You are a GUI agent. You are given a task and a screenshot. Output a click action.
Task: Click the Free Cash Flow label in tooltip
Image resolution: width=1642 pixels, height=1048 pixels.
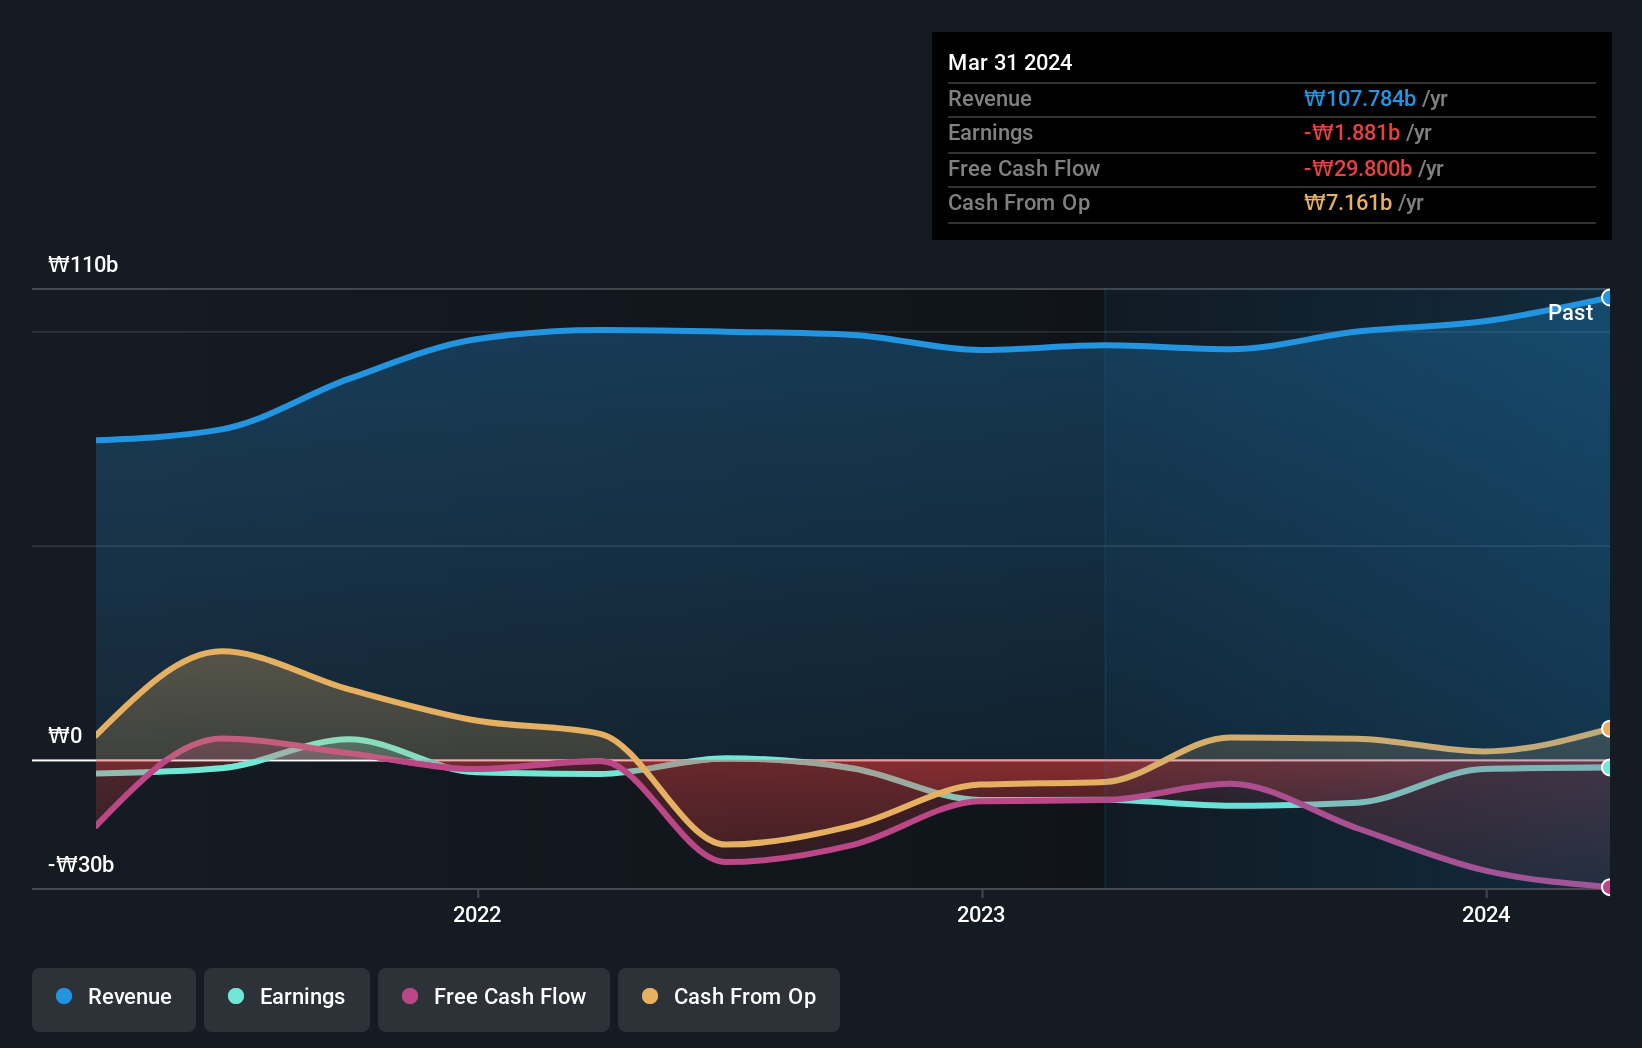click(x=1024, y=168)
